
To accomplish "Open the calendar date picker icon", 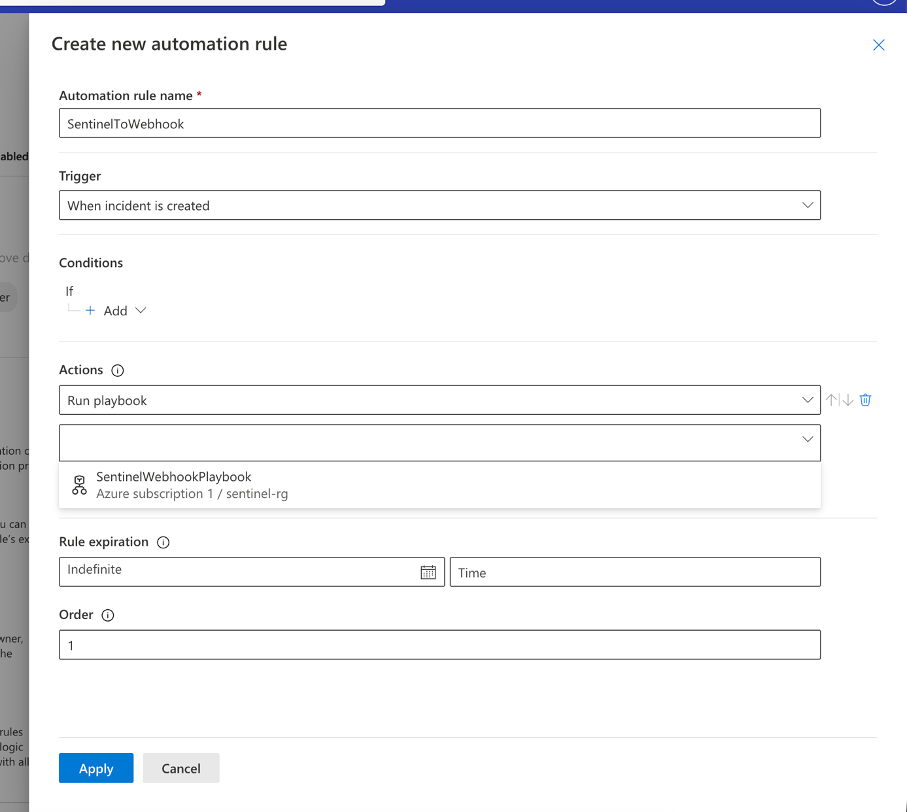I will [x=428, y=572].
